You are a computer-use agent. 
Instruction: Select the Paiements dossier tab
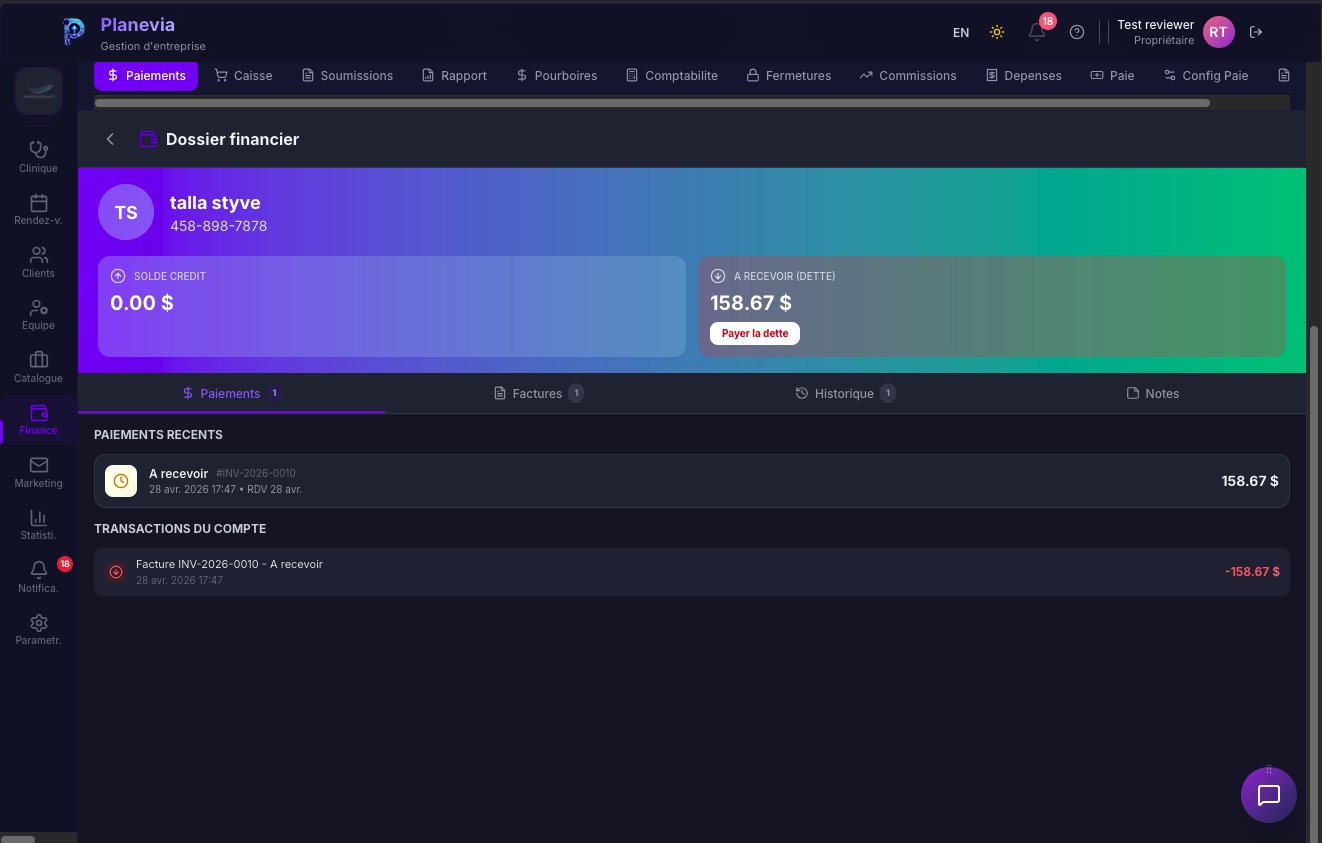pos(231,393)
